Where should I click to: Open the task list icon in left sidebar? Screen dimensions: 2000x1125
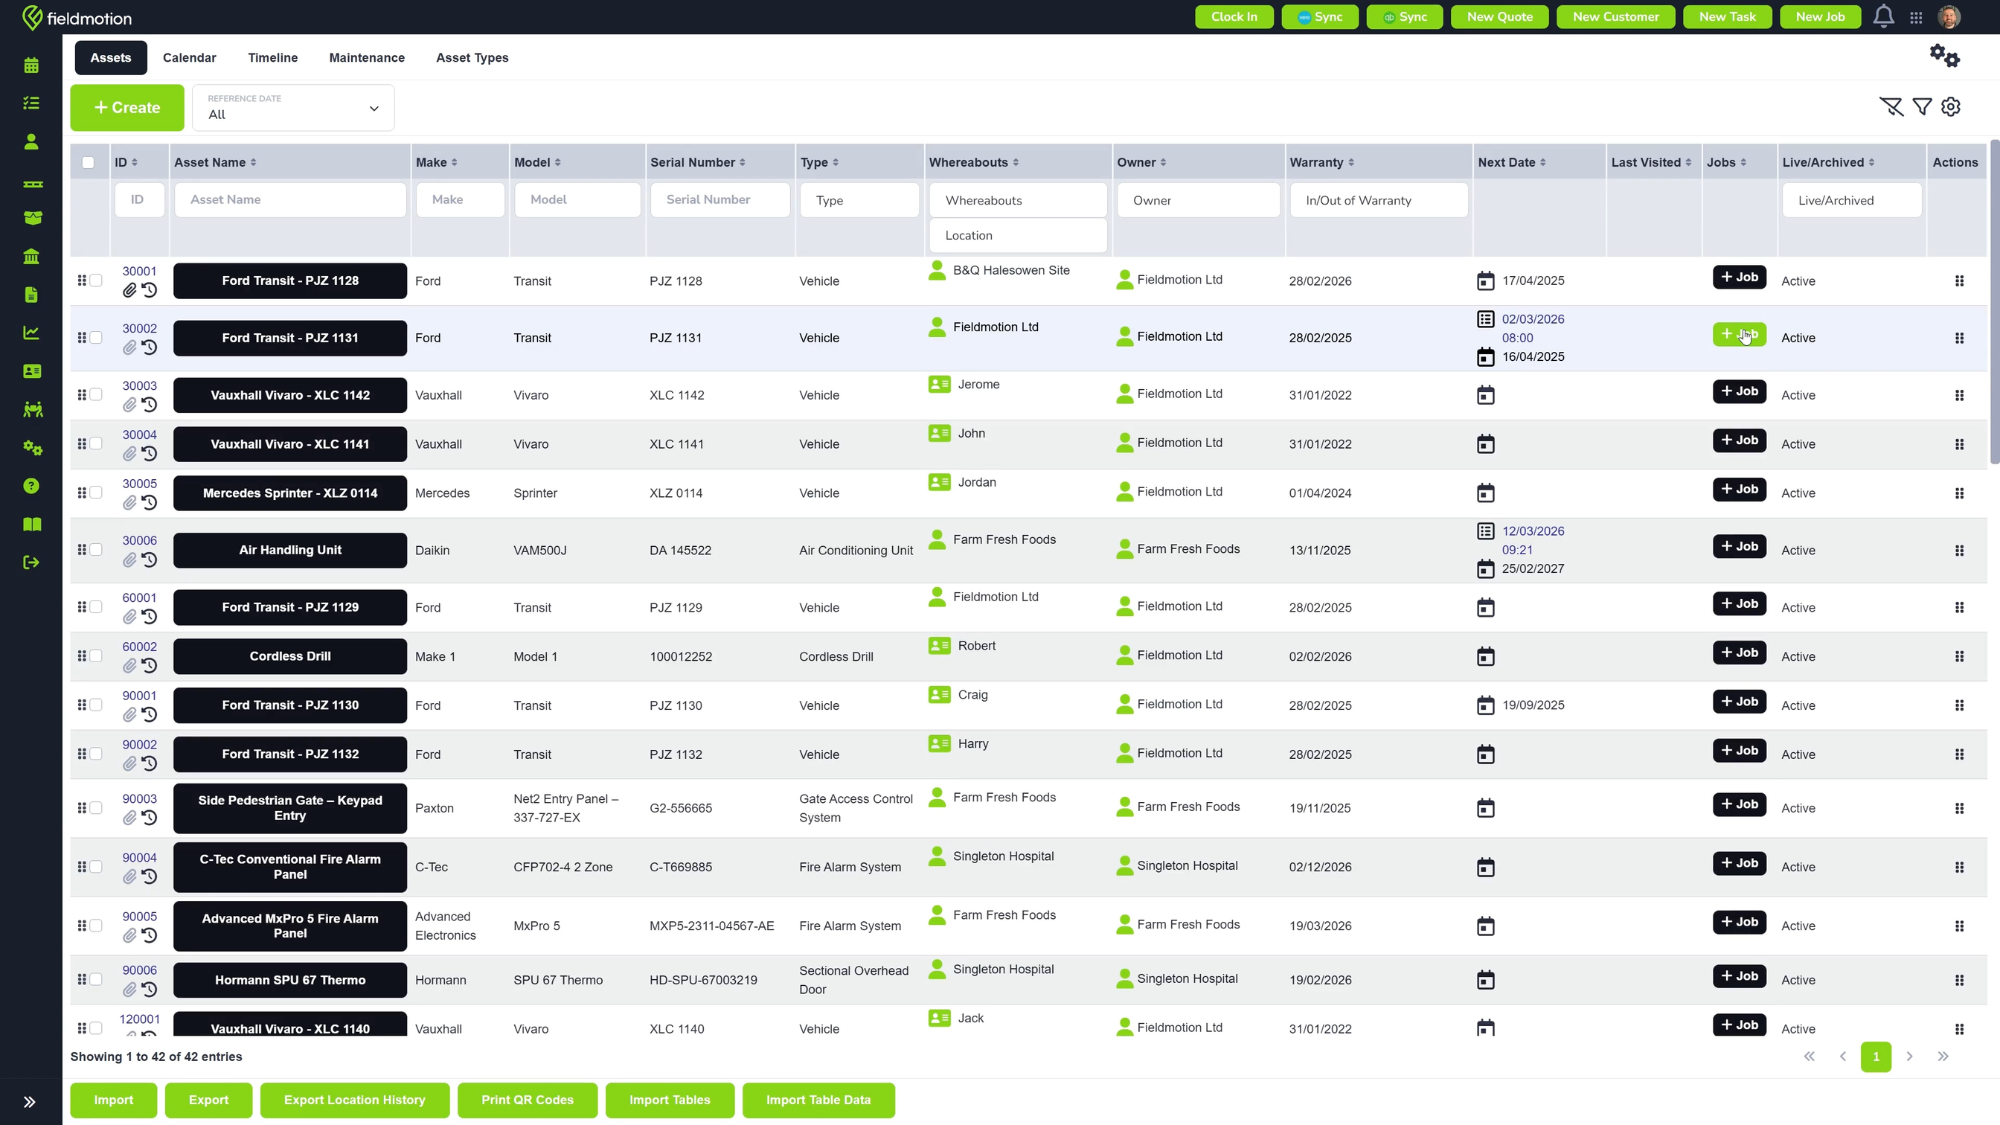coord(31,103)
